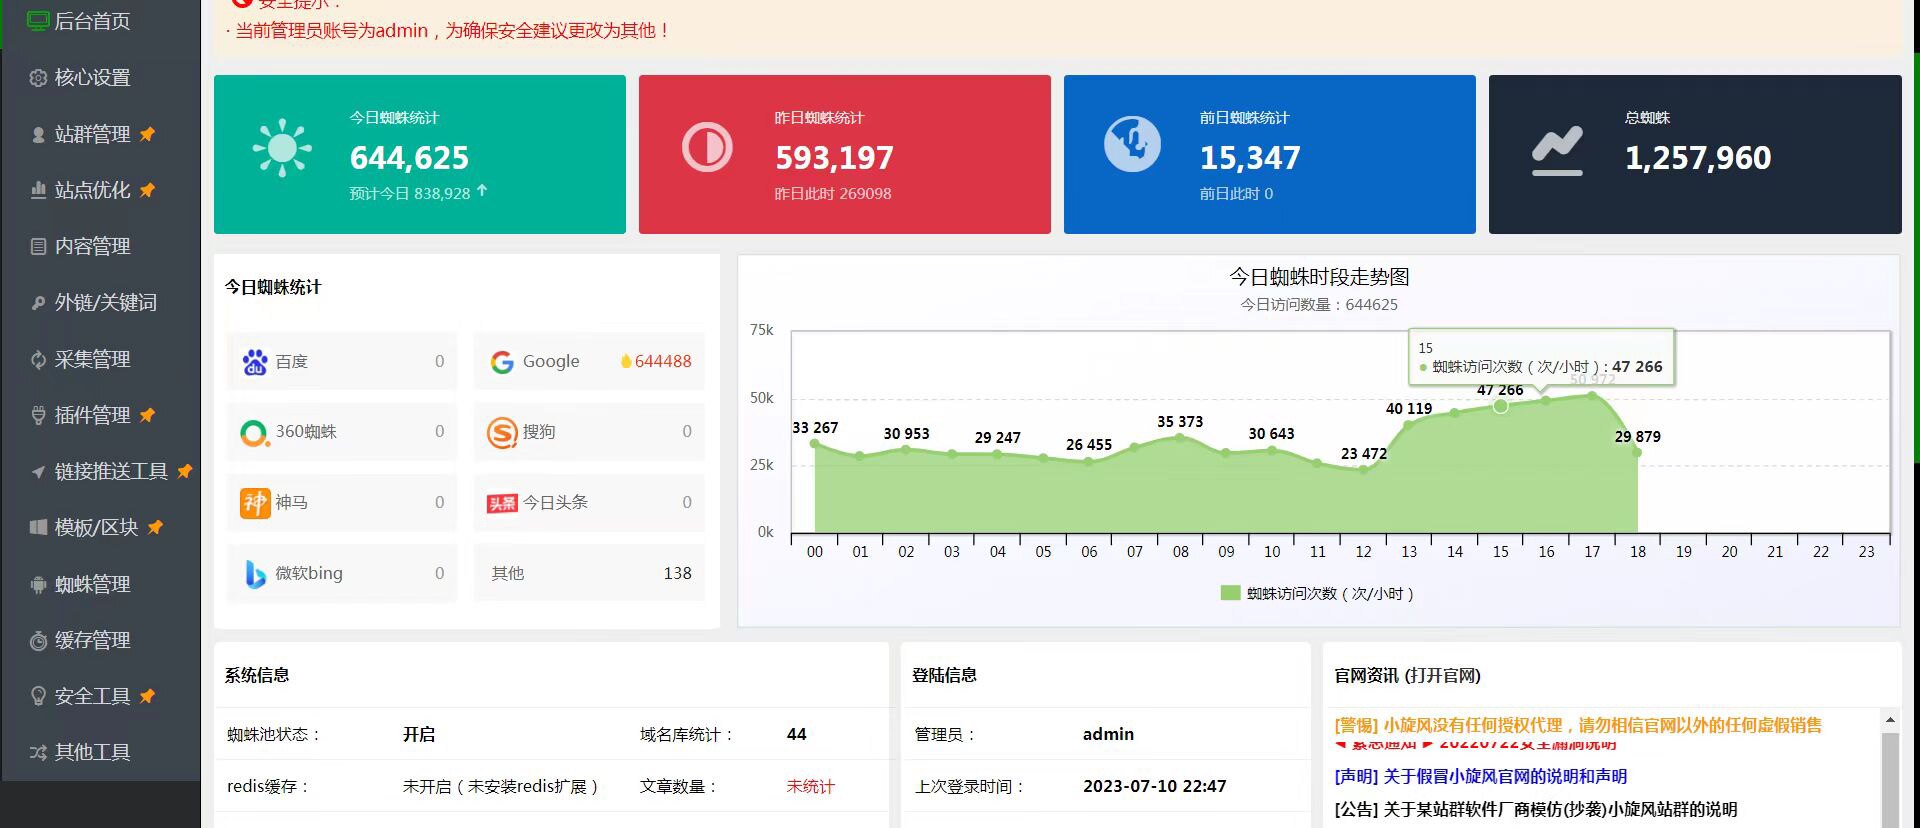1920x828 pixels.
Task: Click the hour 15 data point on chart
Action: click(x=1501, y=406)
